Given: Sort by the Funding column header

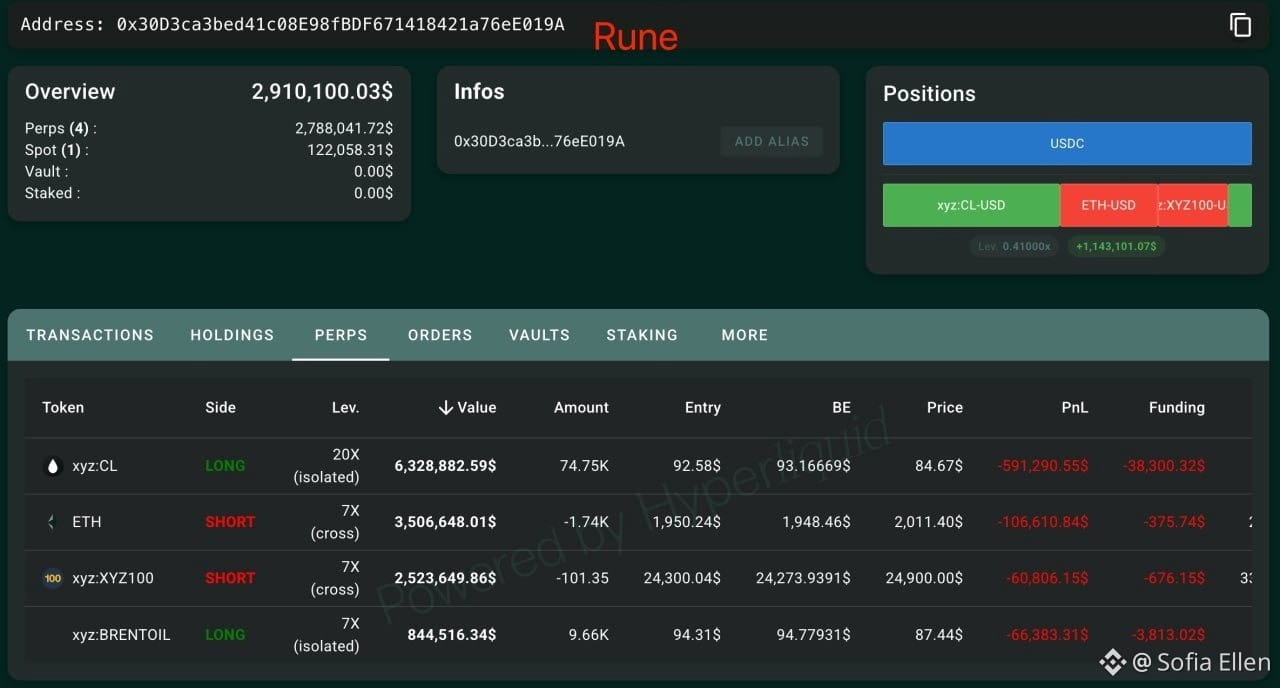Looking at the screenshot, I should [1176, 407].
